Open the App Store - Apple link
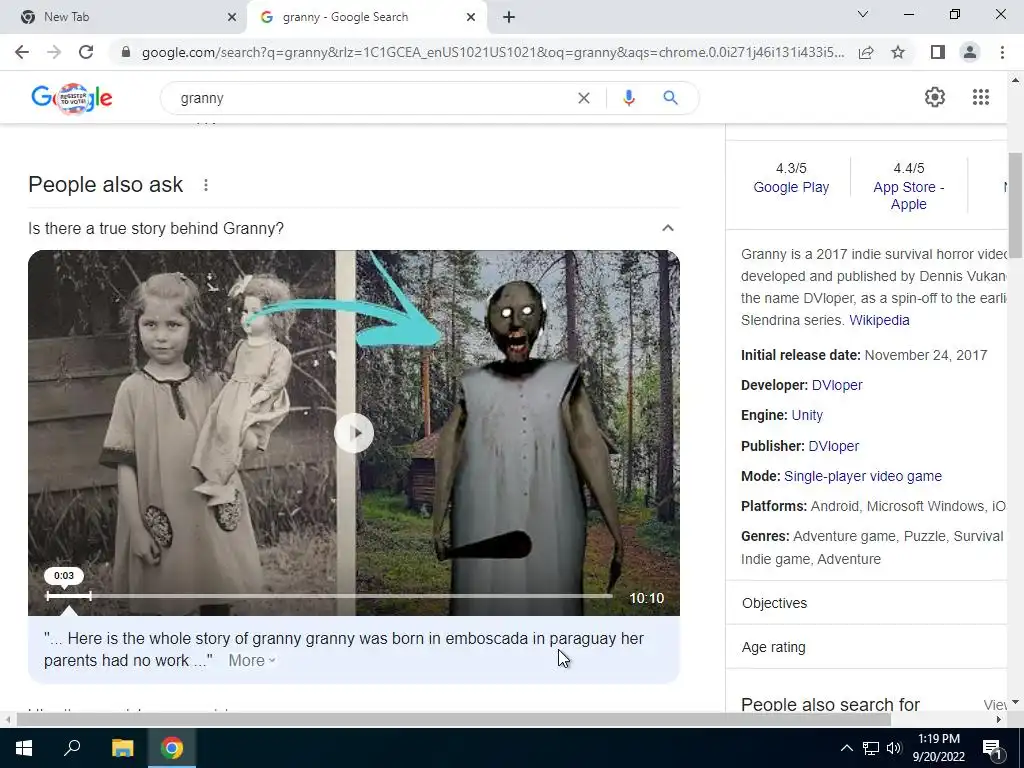Image resolution: width=1024 pixels, height=768 pixels. coord(908,195)
